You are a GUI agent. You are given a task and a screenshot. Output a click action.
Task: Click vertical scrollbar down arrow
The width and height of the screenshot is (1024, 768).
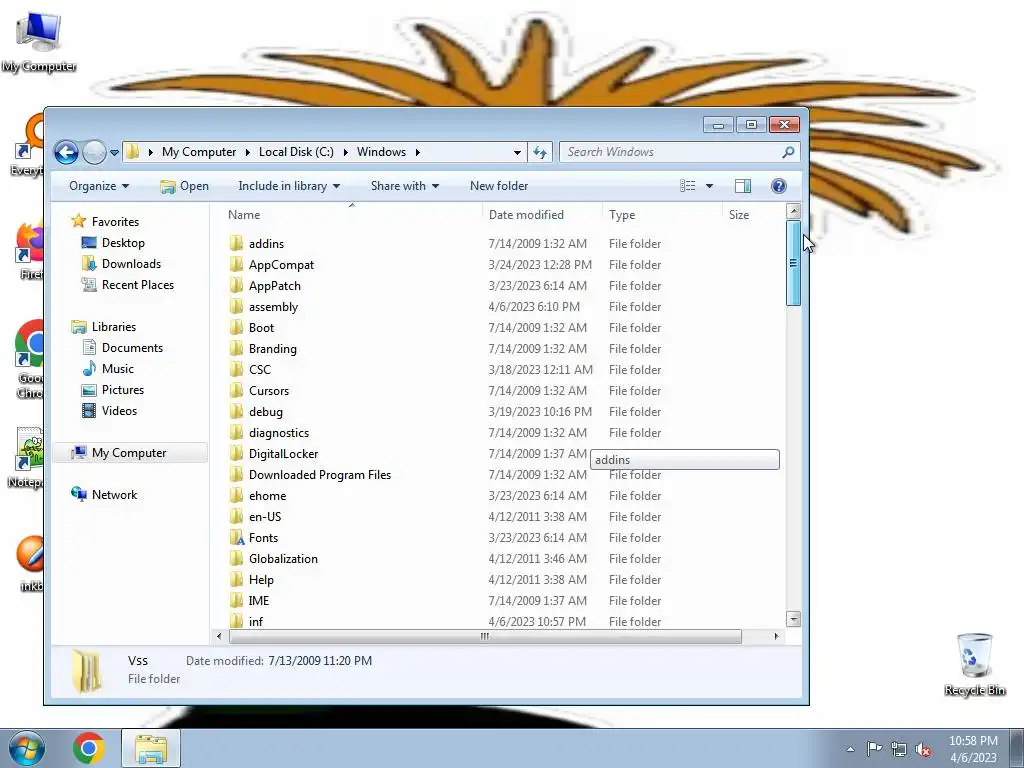pyautogui.click(x=793, y=618)
